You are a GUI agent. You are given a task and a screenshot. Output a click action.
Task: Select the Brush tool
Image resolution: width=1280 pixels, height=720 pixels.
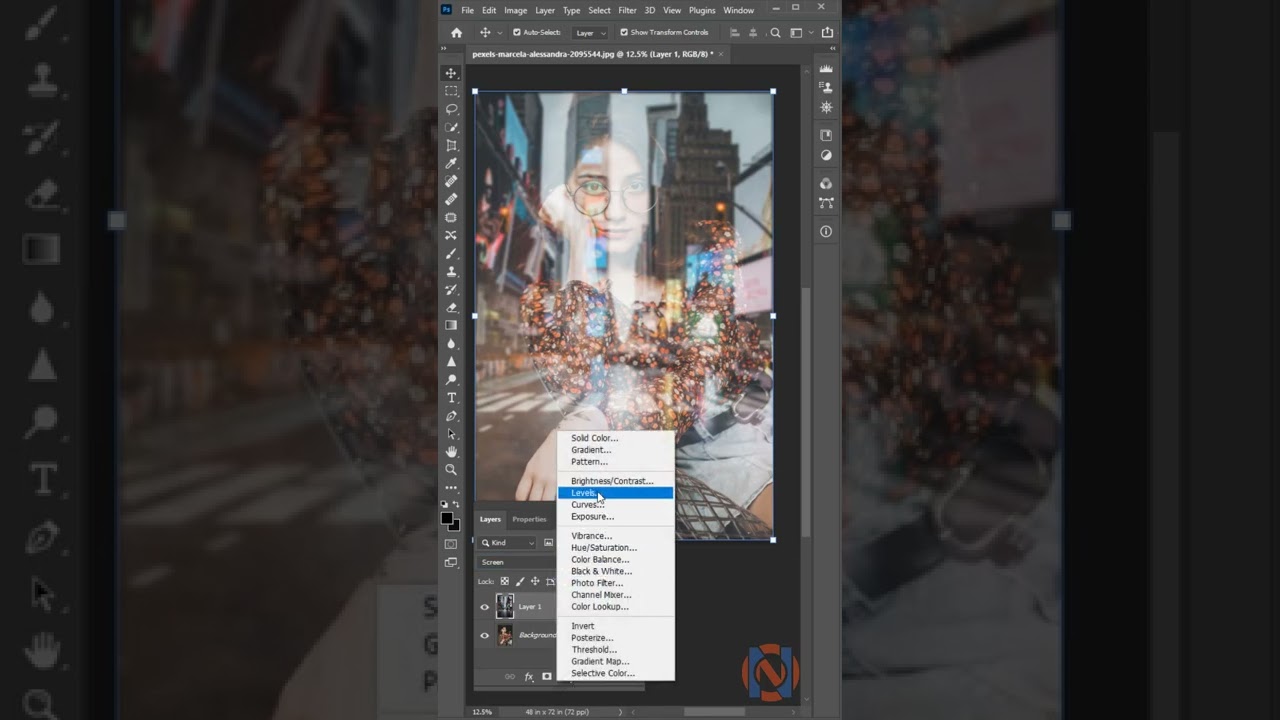pos(451,253)
